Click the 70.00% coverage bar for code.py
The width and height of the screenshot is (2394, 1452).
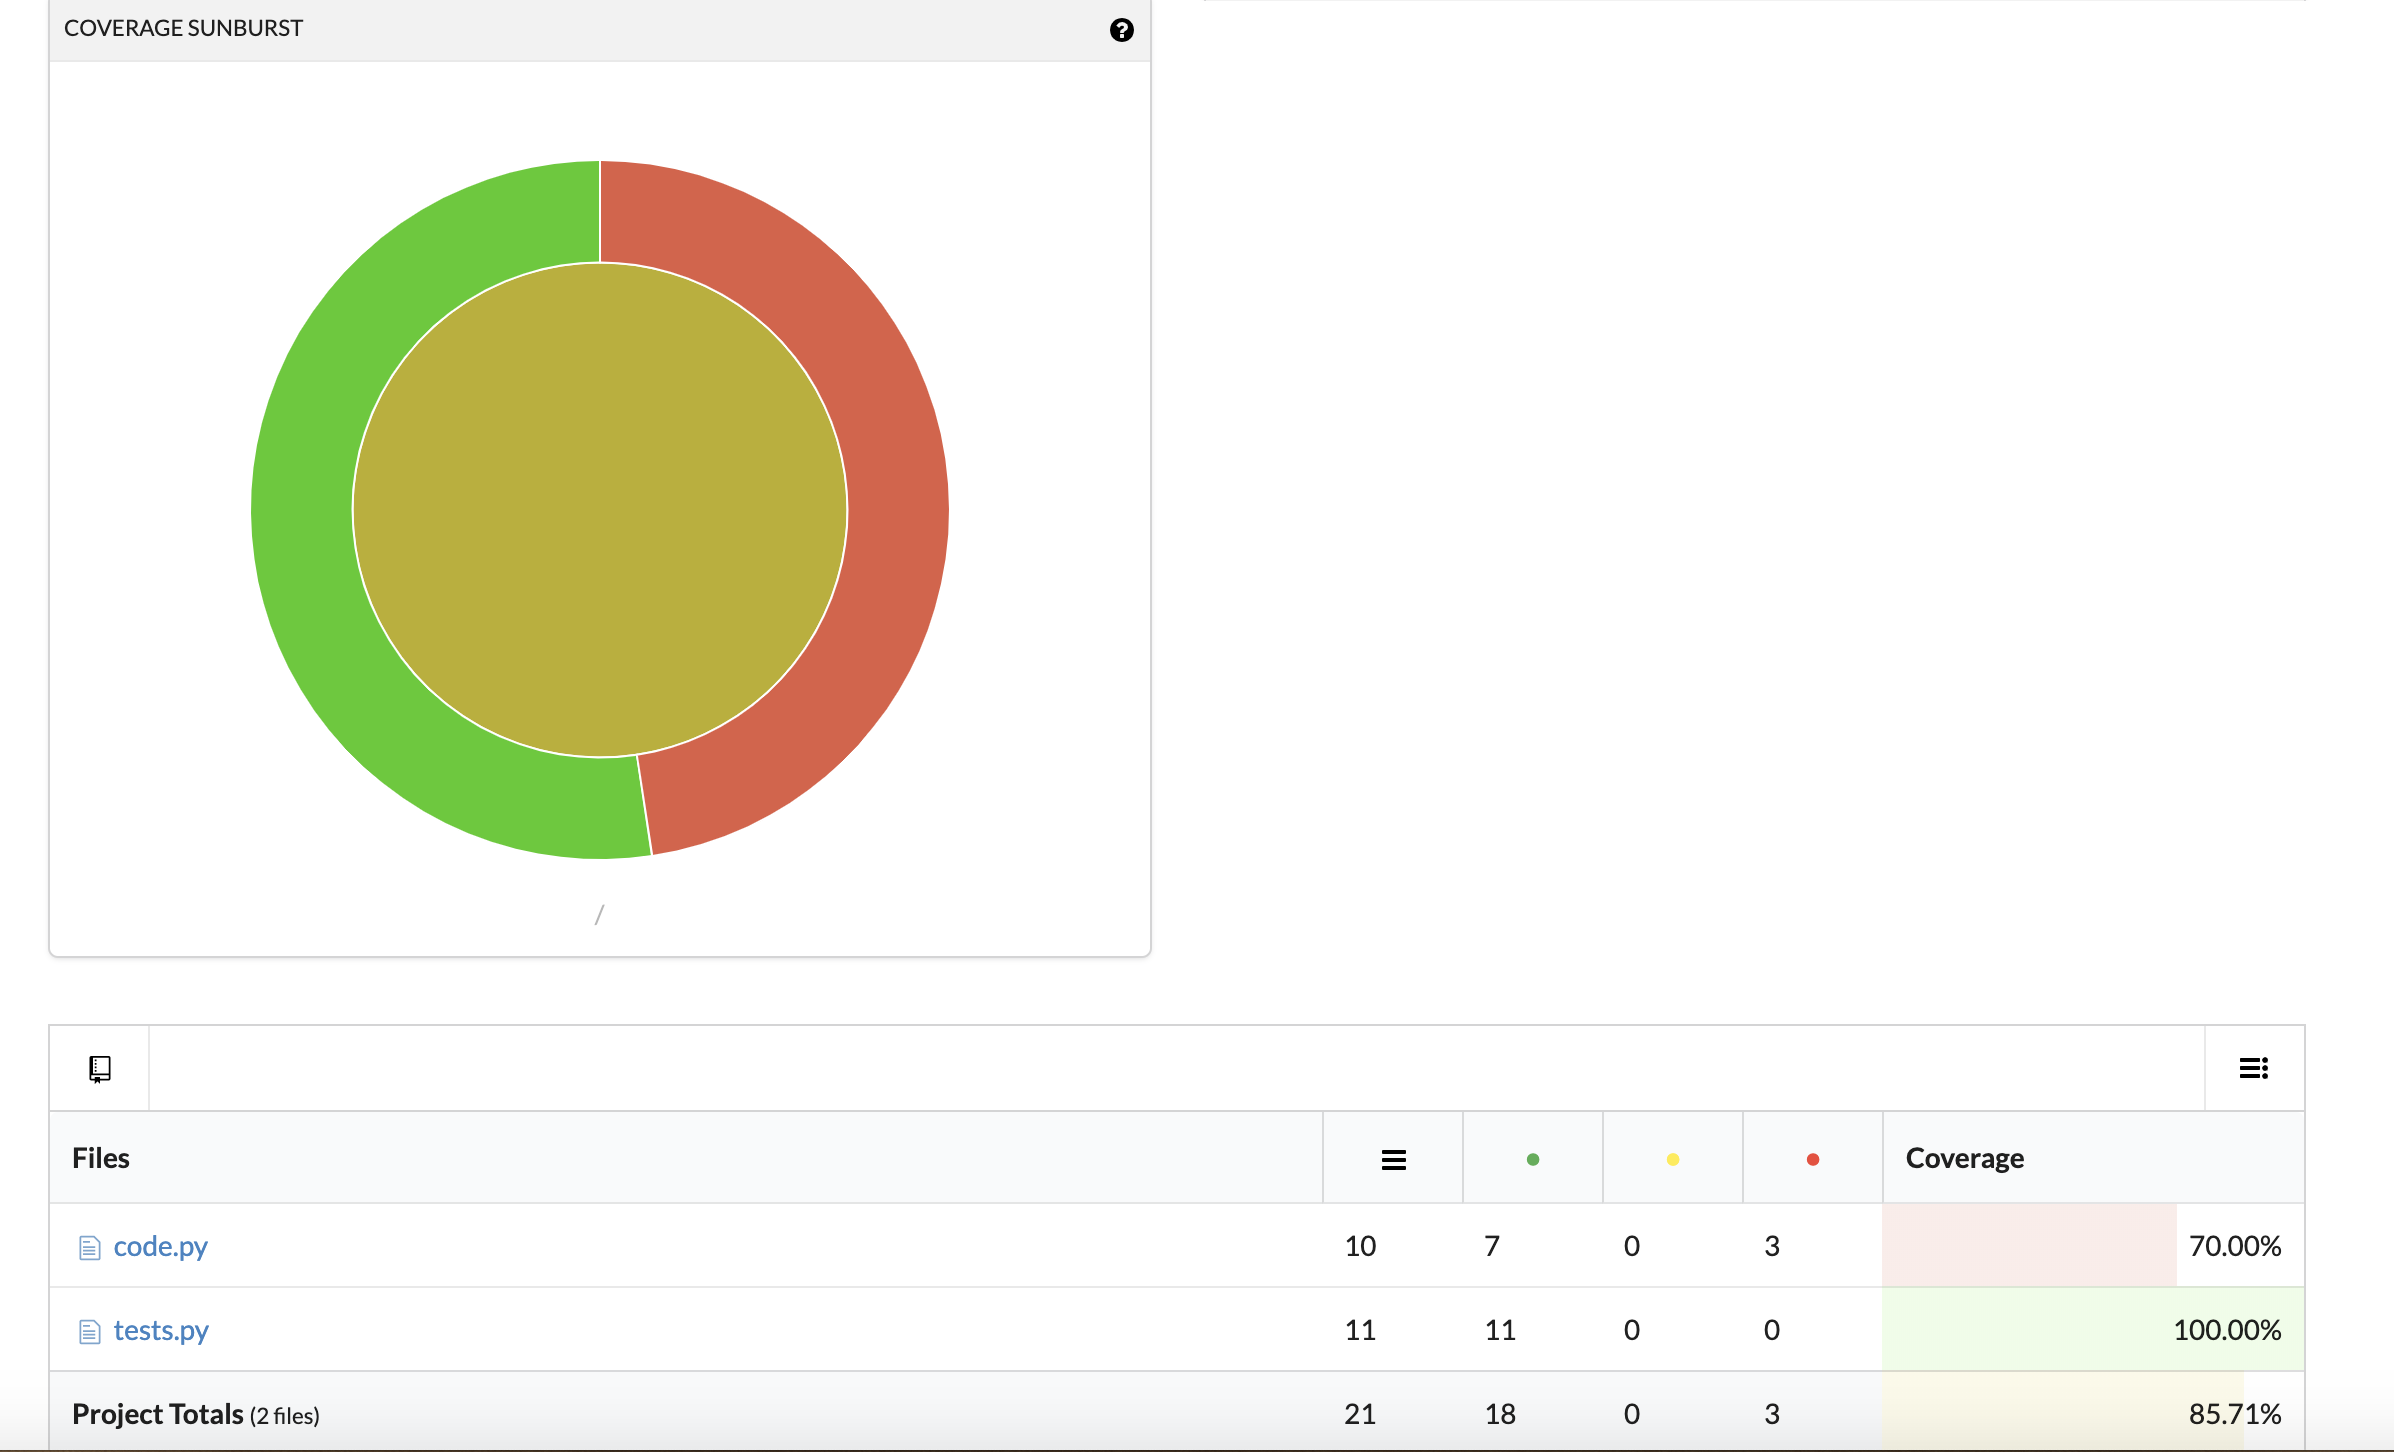pos(2028,1246)
